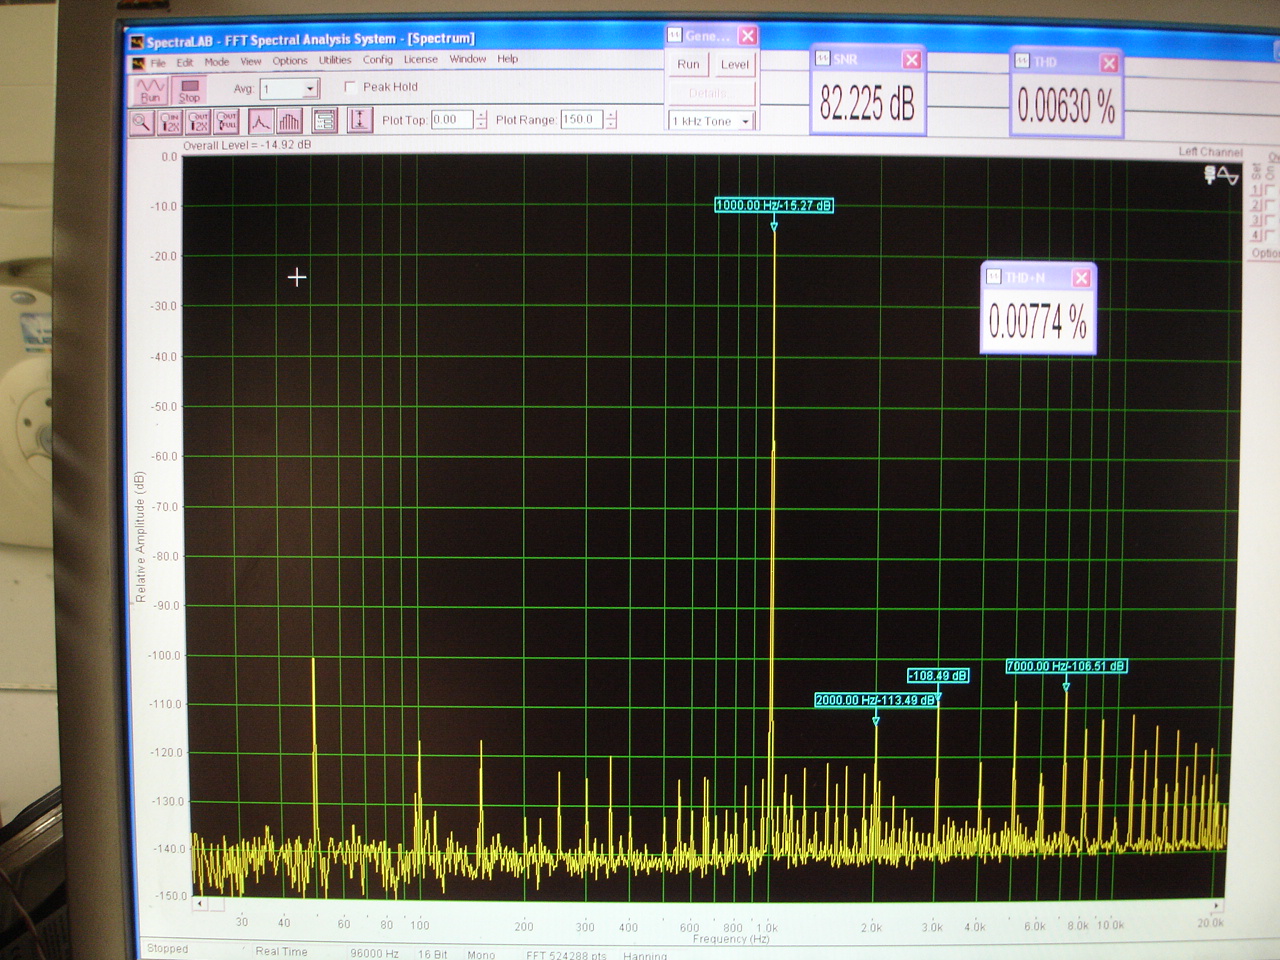Select the bar graph plot icon
This screenshot has width=1280, height=960.
(x=289, y=122)
